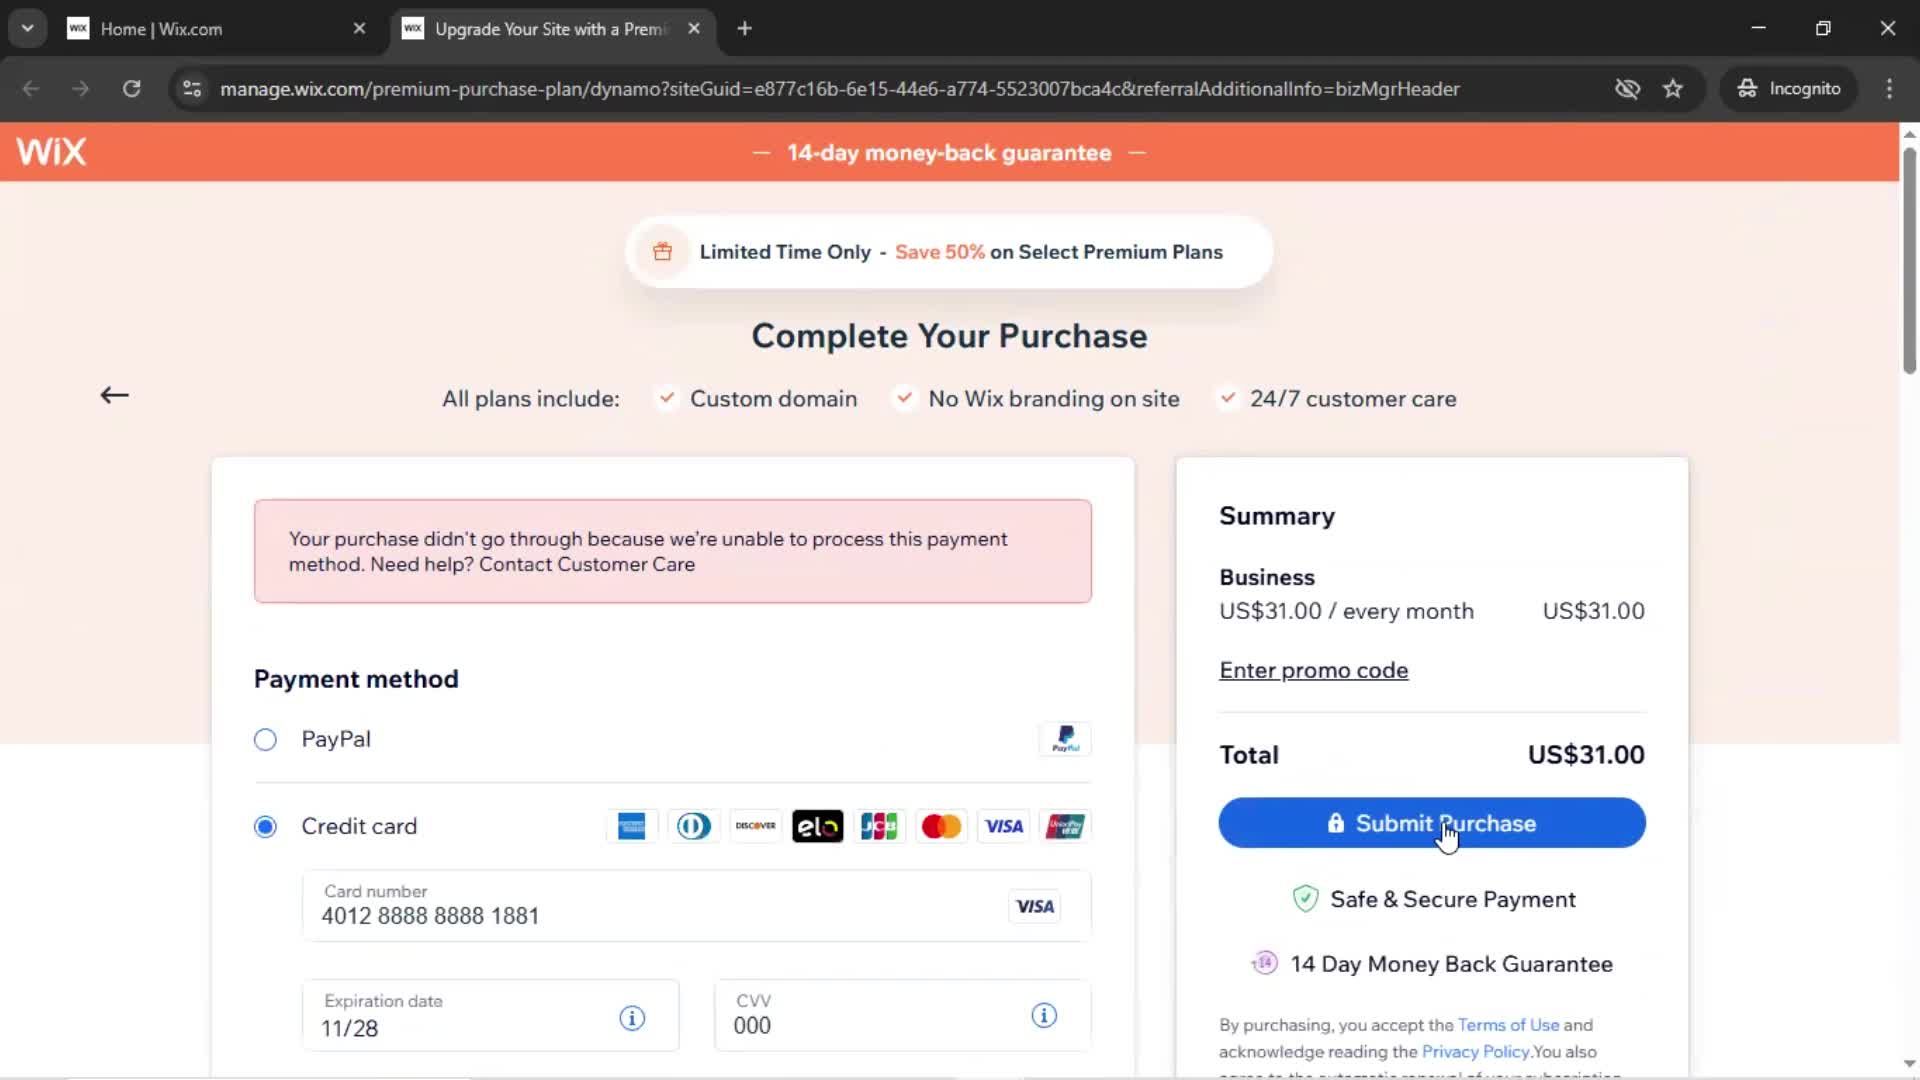Close the Home | Wix.com tab

(x=359, y=28)
